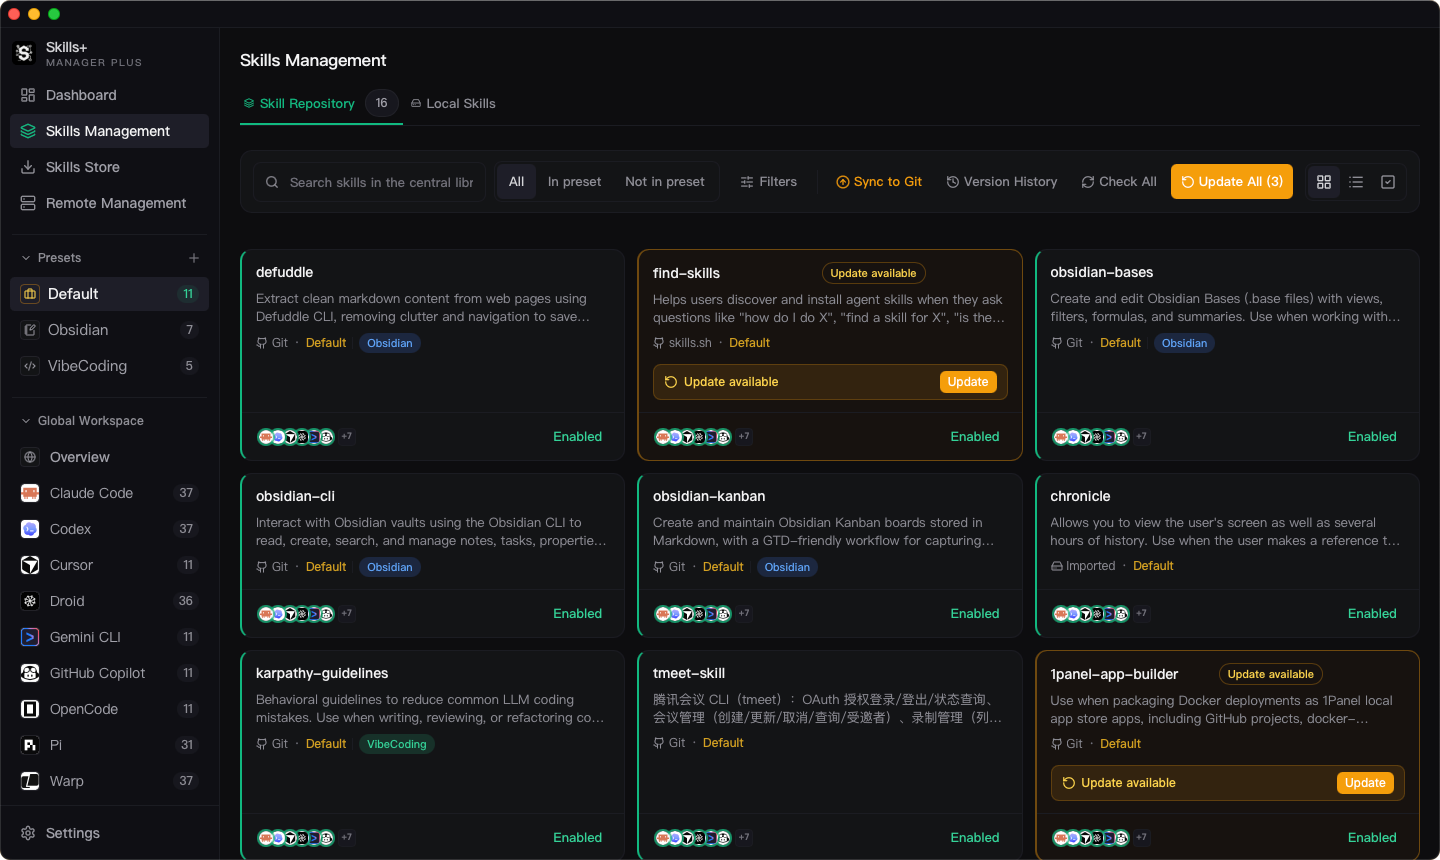Toggle Enabled on chronicle card

tap(1372, 614)
